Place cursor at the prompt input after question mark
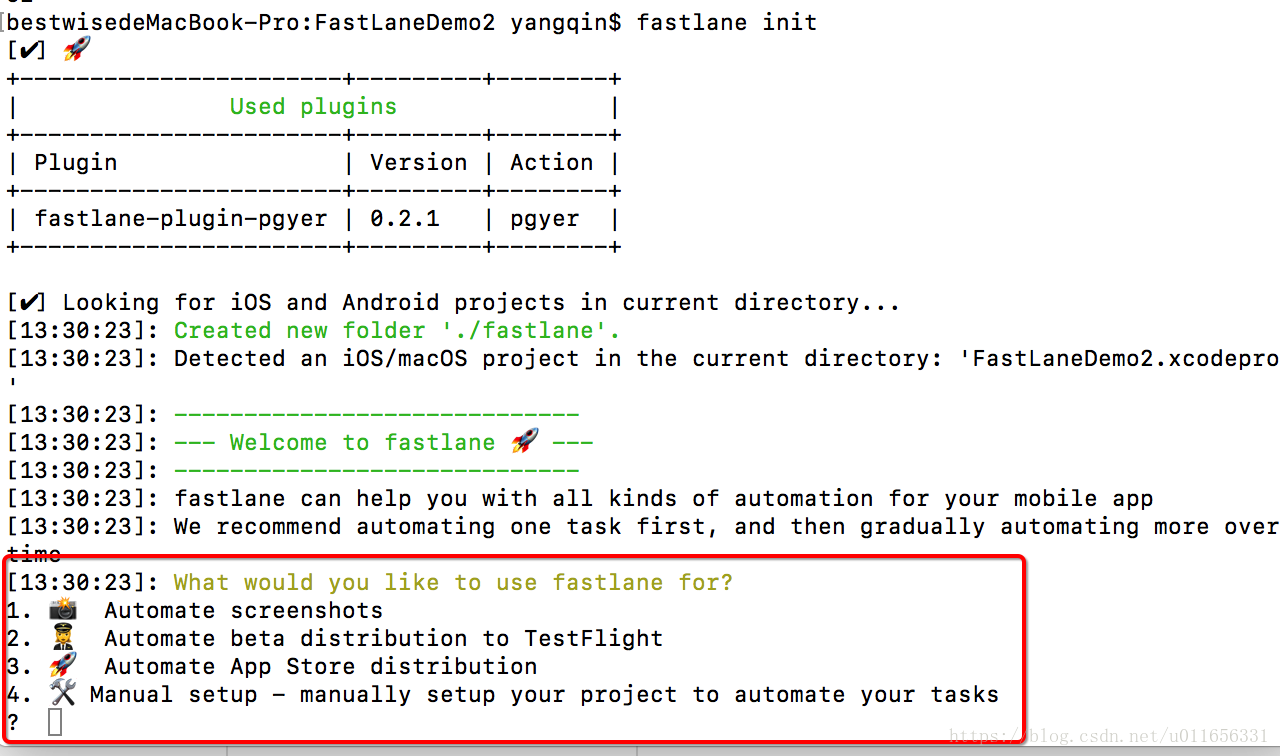The image size is (1280, 756). [55, 722]
